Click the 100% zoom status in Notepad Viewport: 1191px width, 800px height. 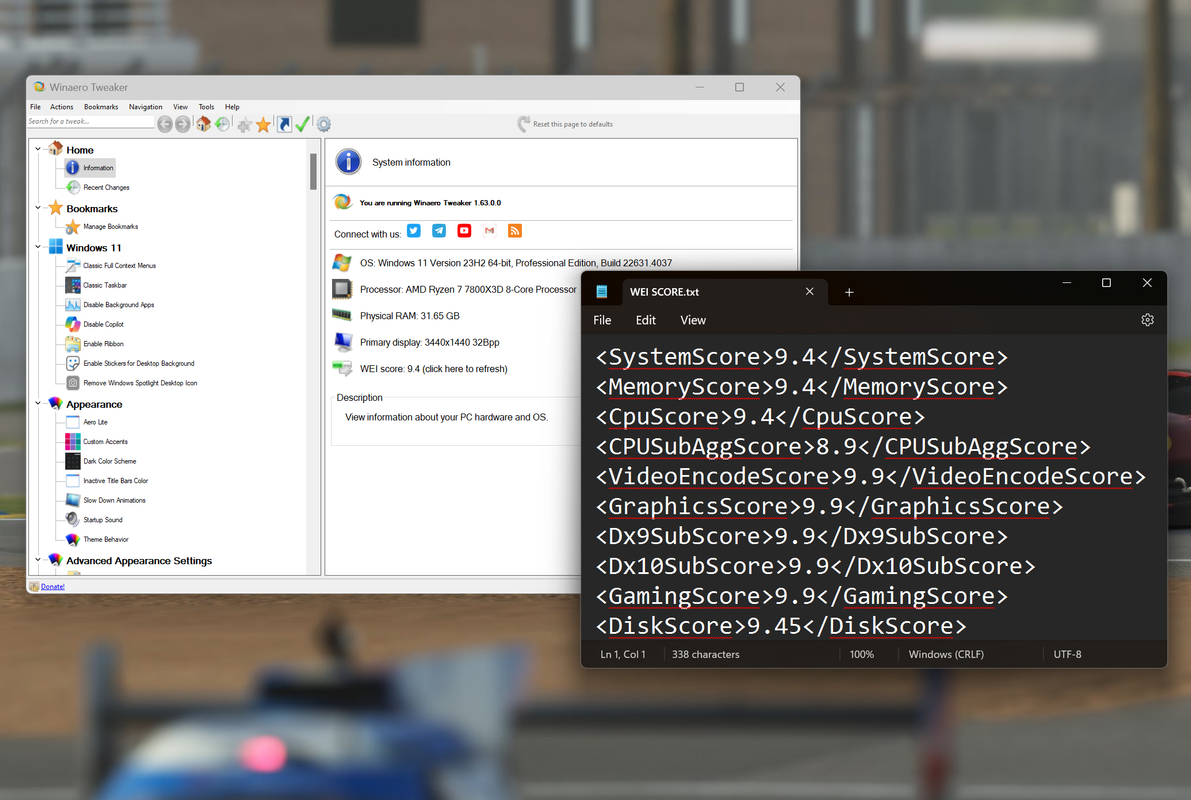click(861, 654)
